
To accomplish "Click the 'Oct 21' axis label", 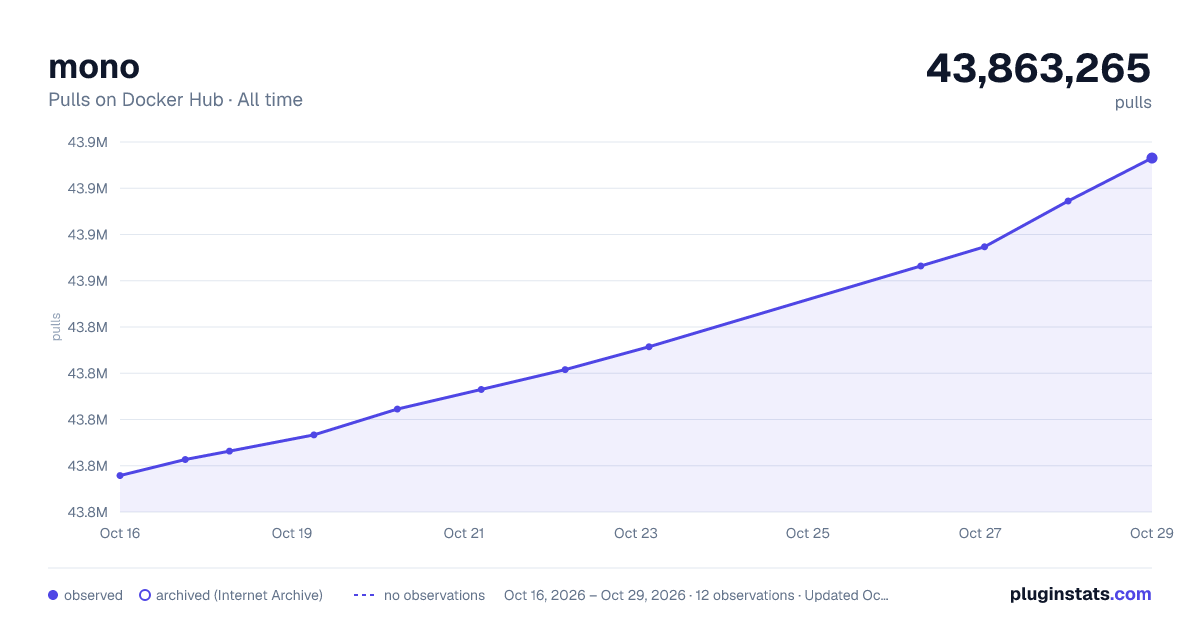I will [464, 533].
